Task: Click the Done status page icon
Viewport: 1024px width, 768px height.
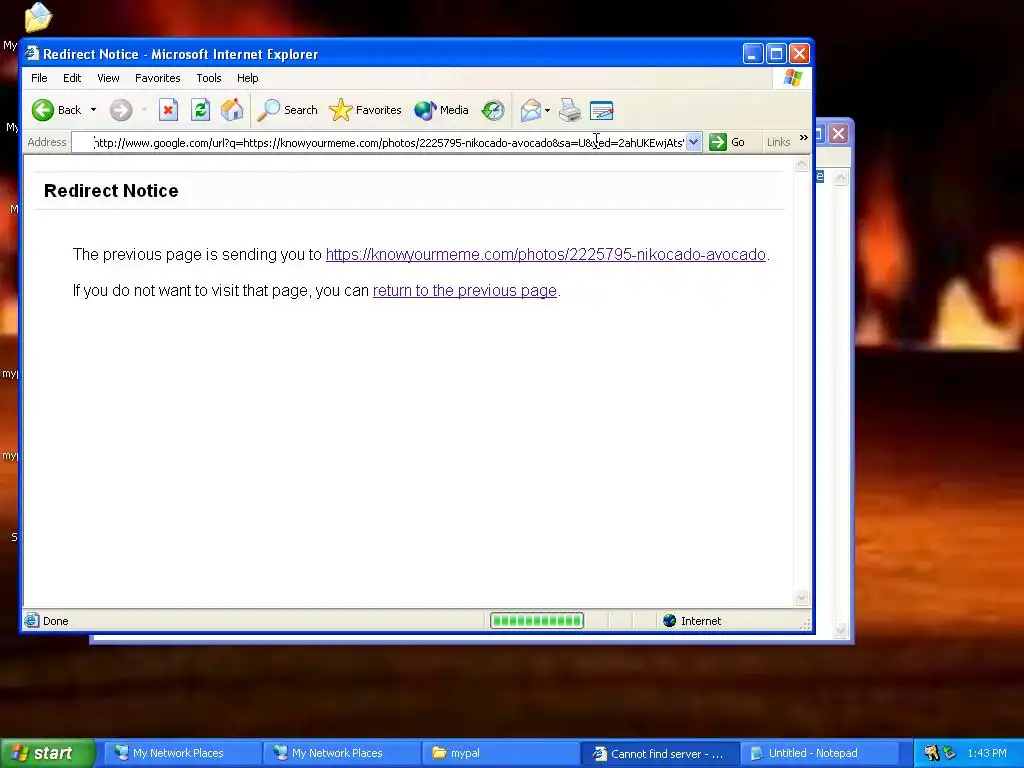Action: (31, 620)
